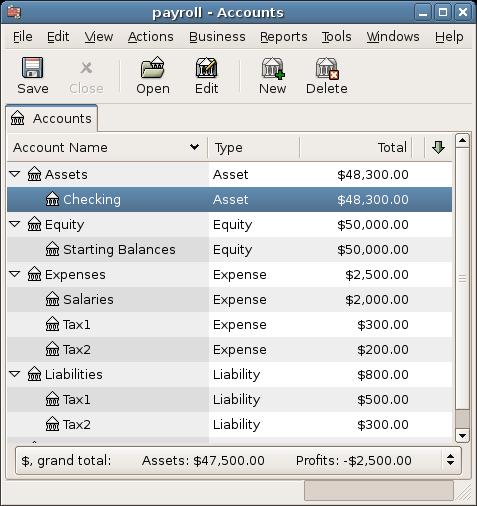Click the Accounts tab bank icon
Screen dimensions: 477x506
click(17, 118)
